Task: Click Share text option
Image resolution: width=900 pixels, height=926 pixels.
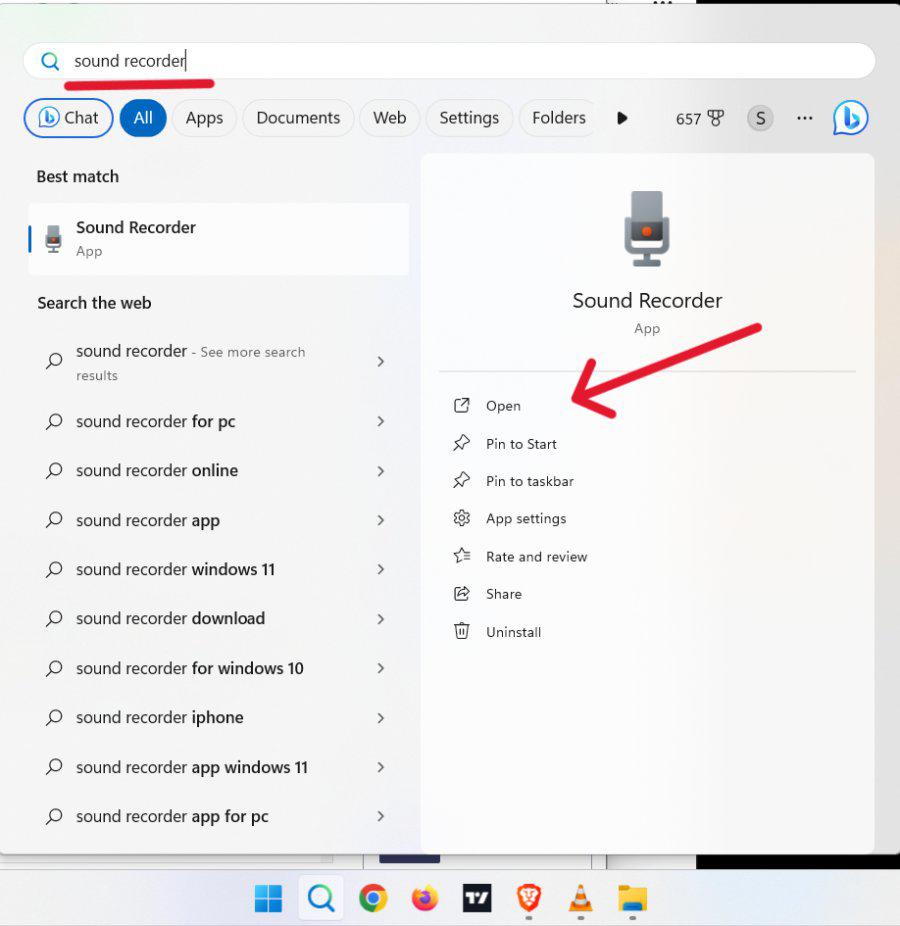Action: pos(504,594)
